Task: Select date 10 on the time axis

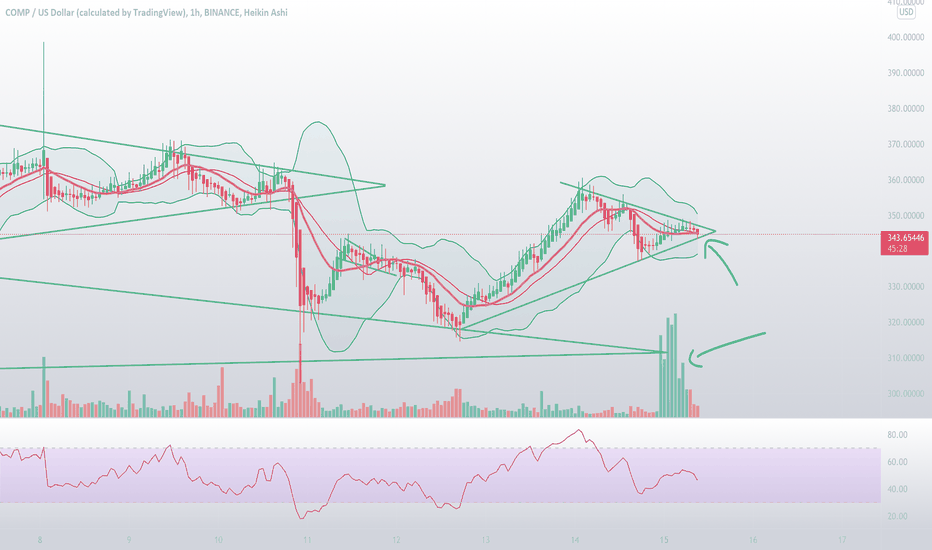Action: click(218, 540)
